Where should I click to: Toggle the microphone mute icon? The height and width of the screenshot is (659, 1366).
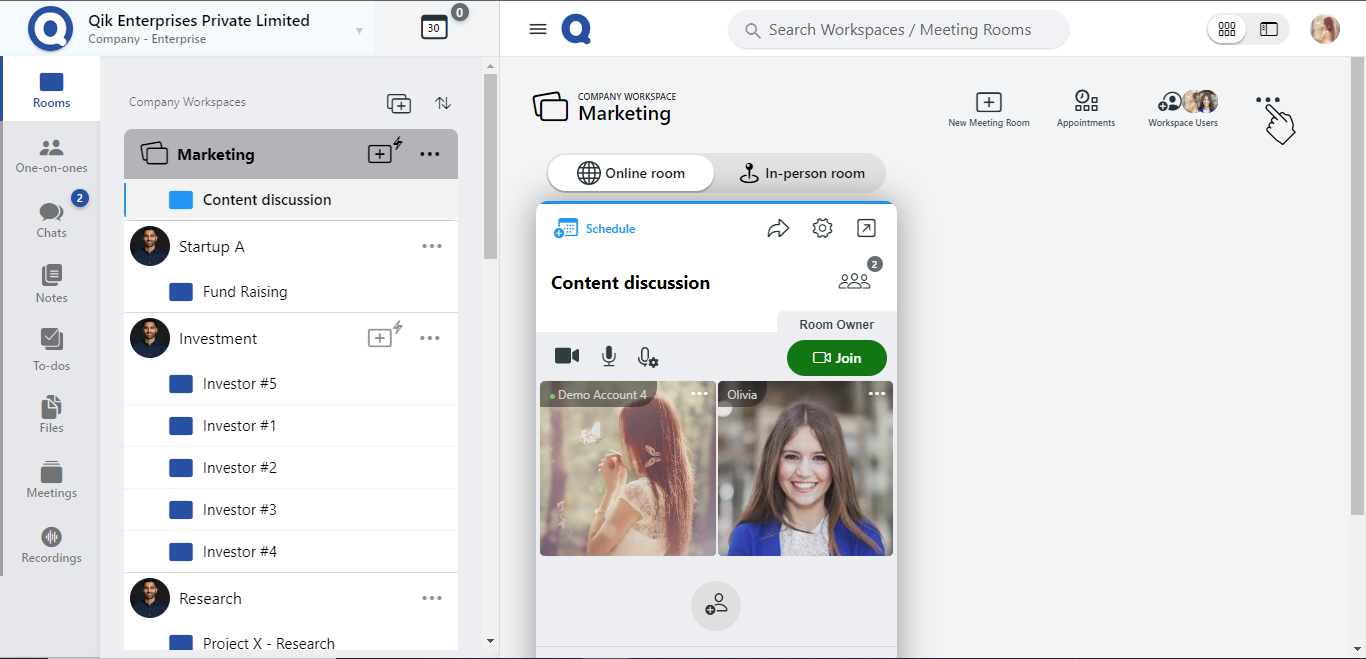608,356
